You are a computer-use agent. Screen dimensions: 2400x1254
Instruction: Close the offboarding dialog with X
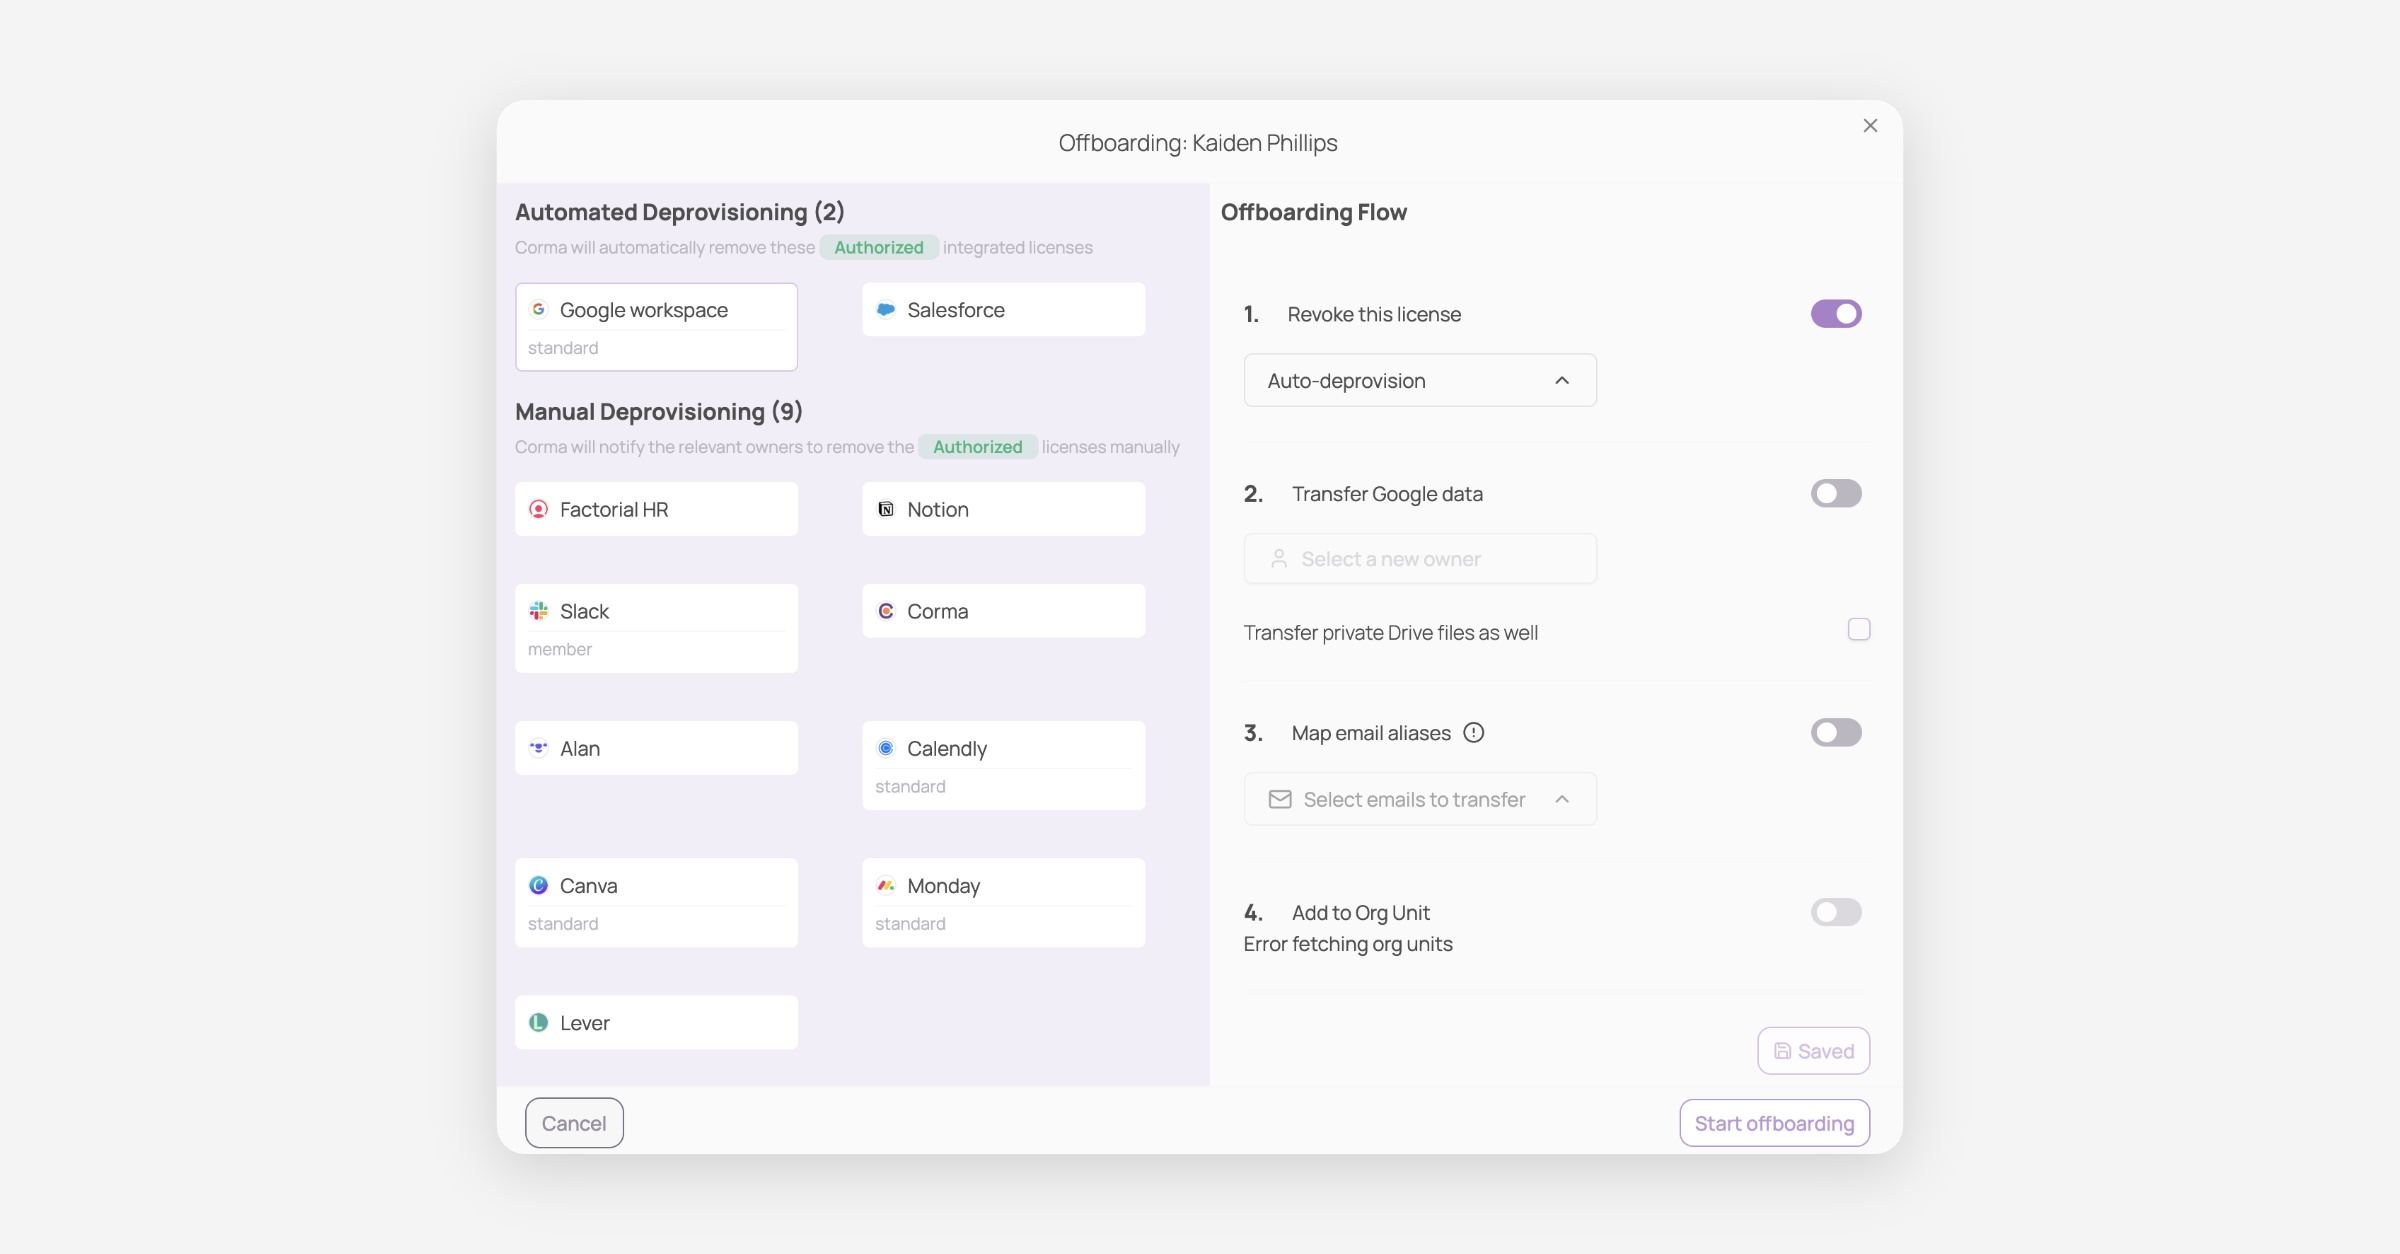(x=1870, y=126)
